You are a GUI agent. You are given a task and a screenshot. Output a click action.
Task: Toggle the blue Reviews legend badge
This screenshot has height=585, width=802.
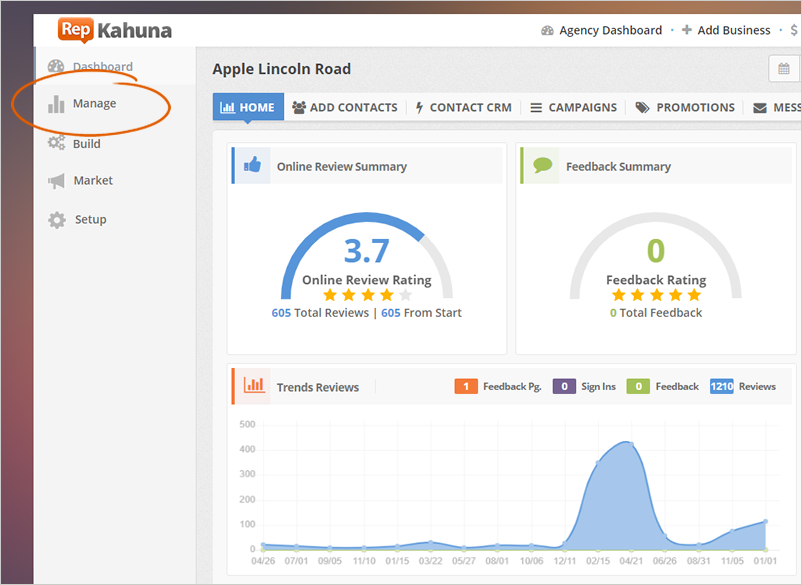[721, 386]
